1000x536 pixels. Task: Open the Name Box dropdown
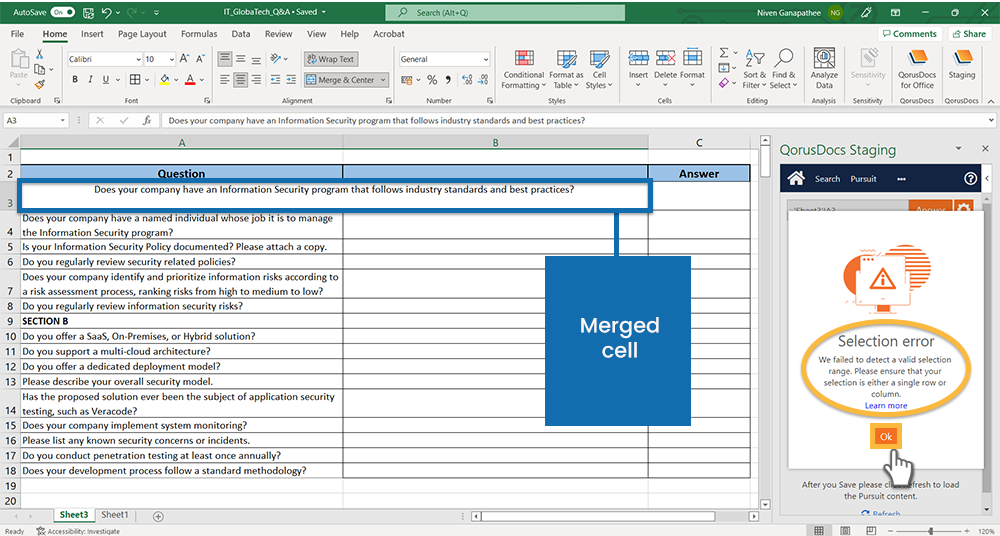pos(62,120)
